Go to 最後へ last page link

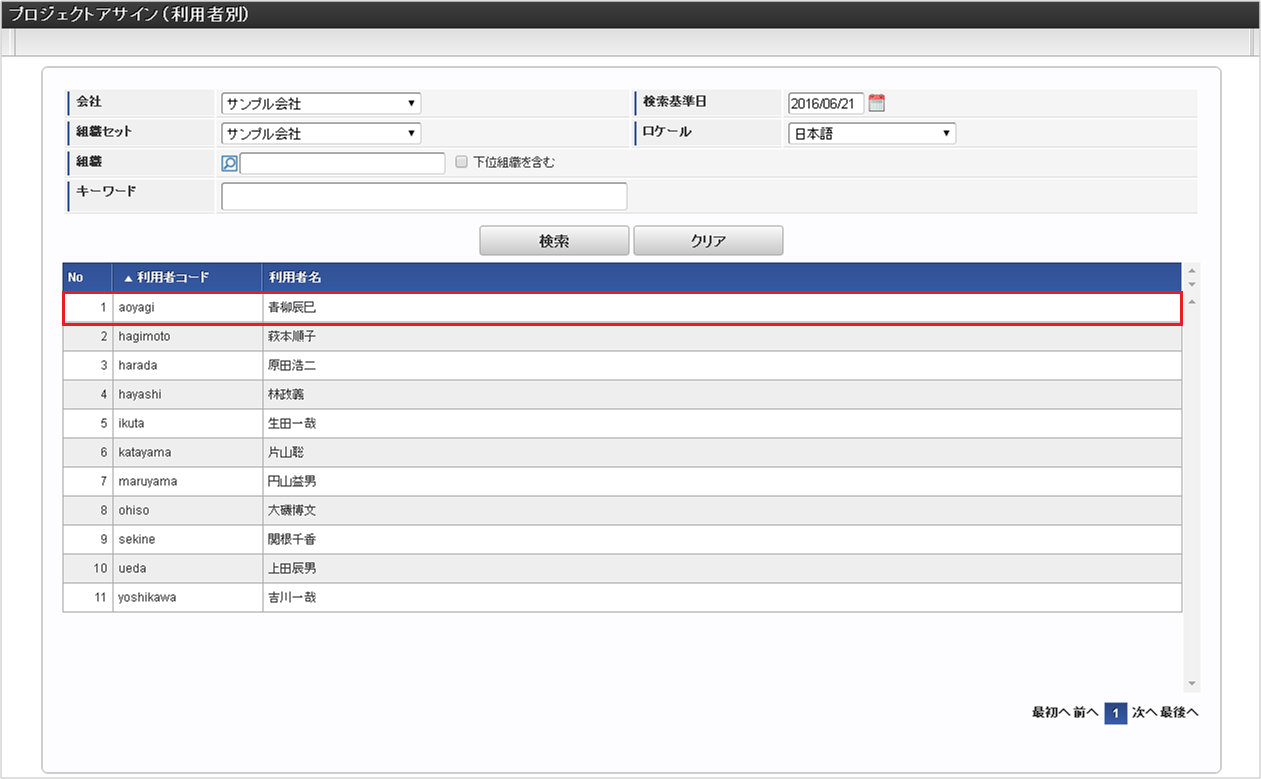[1179, 713]
